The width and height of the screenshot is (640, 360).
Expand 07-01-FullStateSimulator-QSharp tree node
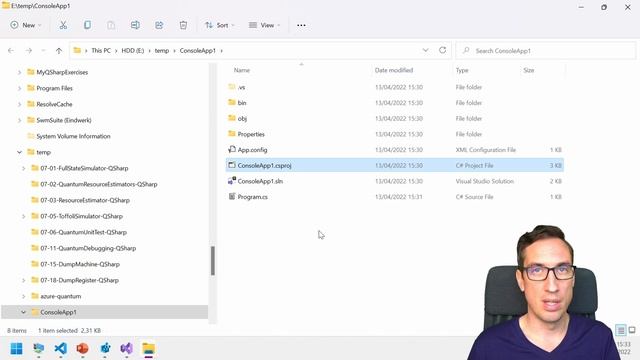(23, 168)
